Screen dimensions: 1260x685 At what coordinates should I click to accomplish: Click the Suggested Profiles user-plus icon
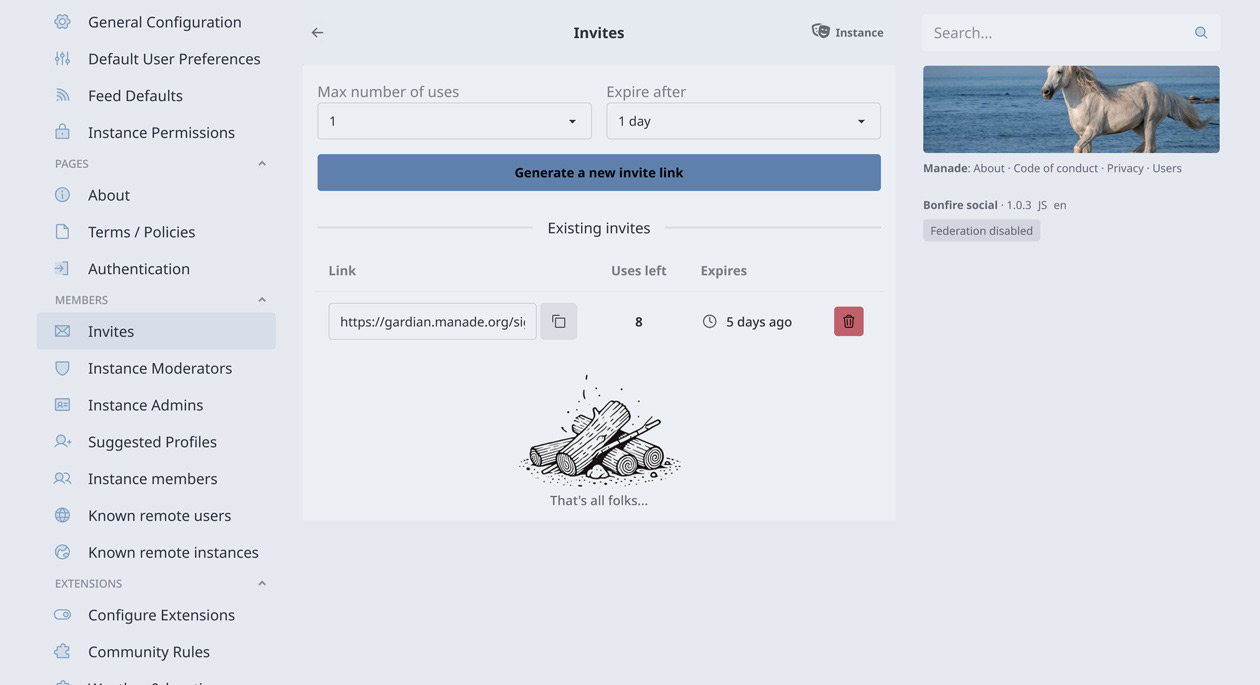[x=62, y=441]
